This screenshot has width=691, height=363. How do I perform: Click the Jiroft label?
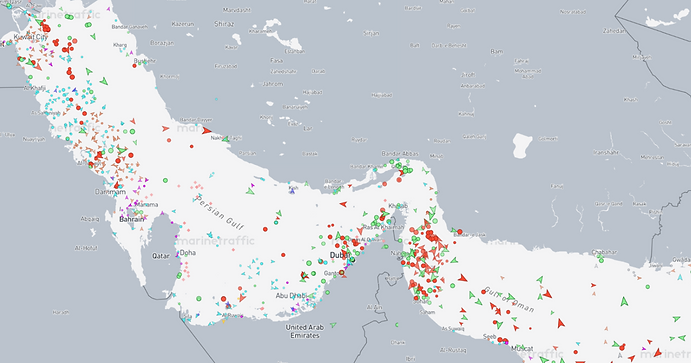[468, 75]
